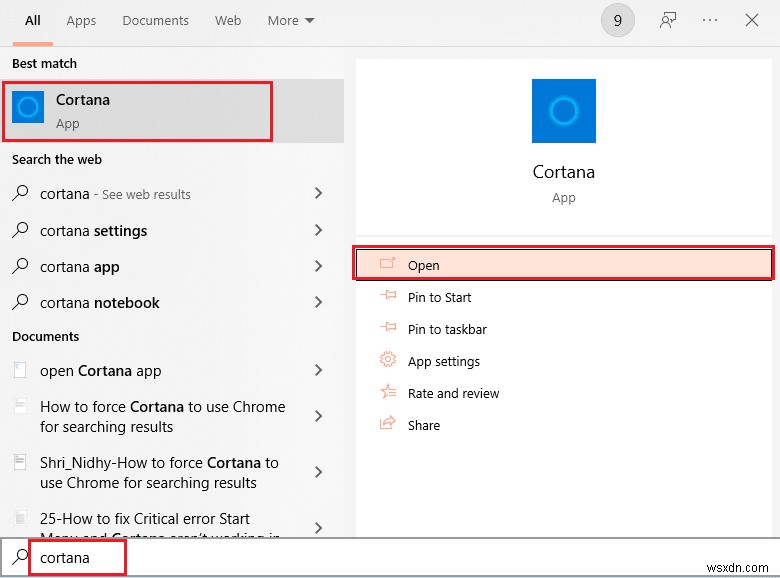The width and height of the screenshot is (780, 578).
Task: Open the feedback person icon at top
Action: (x=666, y=20)
